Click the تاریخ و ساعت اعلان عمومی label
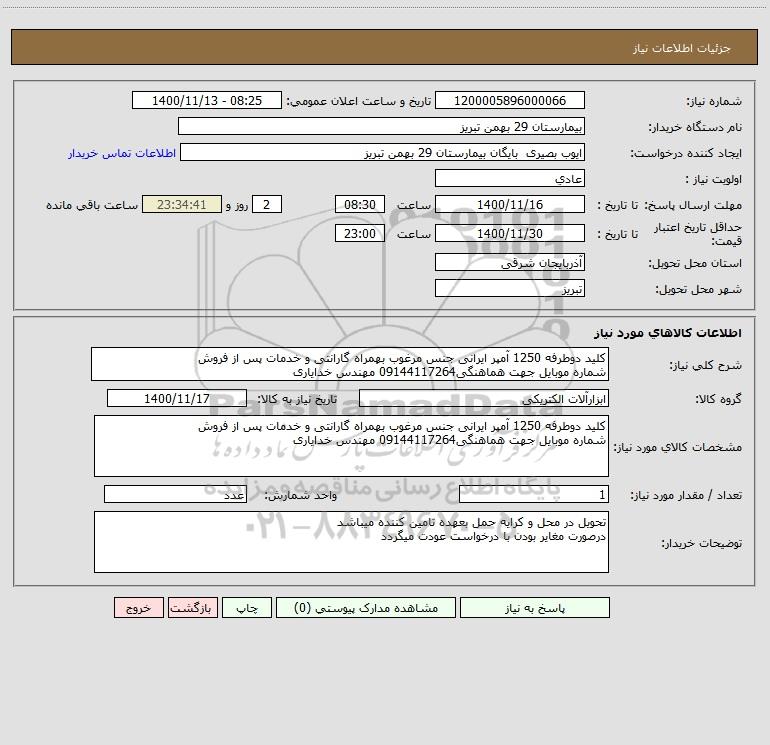Viewport: 770px width, 745px height. pyautogui.click(x=359, y=101)
